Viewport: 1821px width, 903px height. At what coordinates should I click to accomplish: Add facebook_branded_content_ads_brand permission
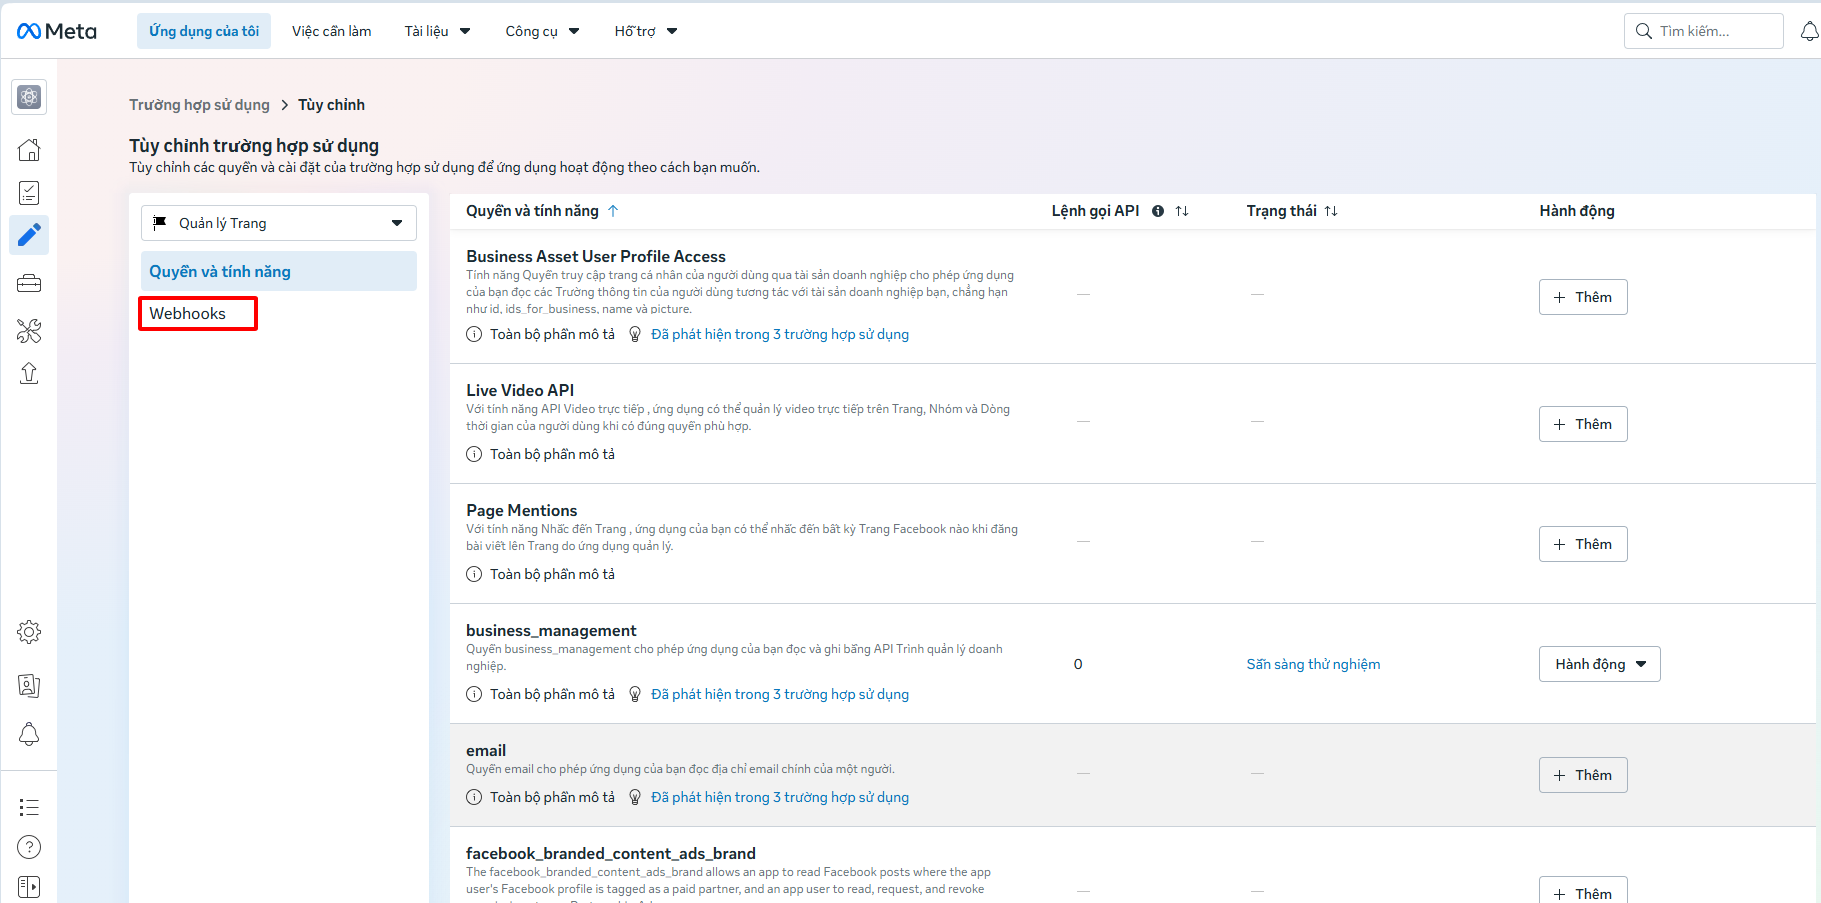tap(1583, 891)
